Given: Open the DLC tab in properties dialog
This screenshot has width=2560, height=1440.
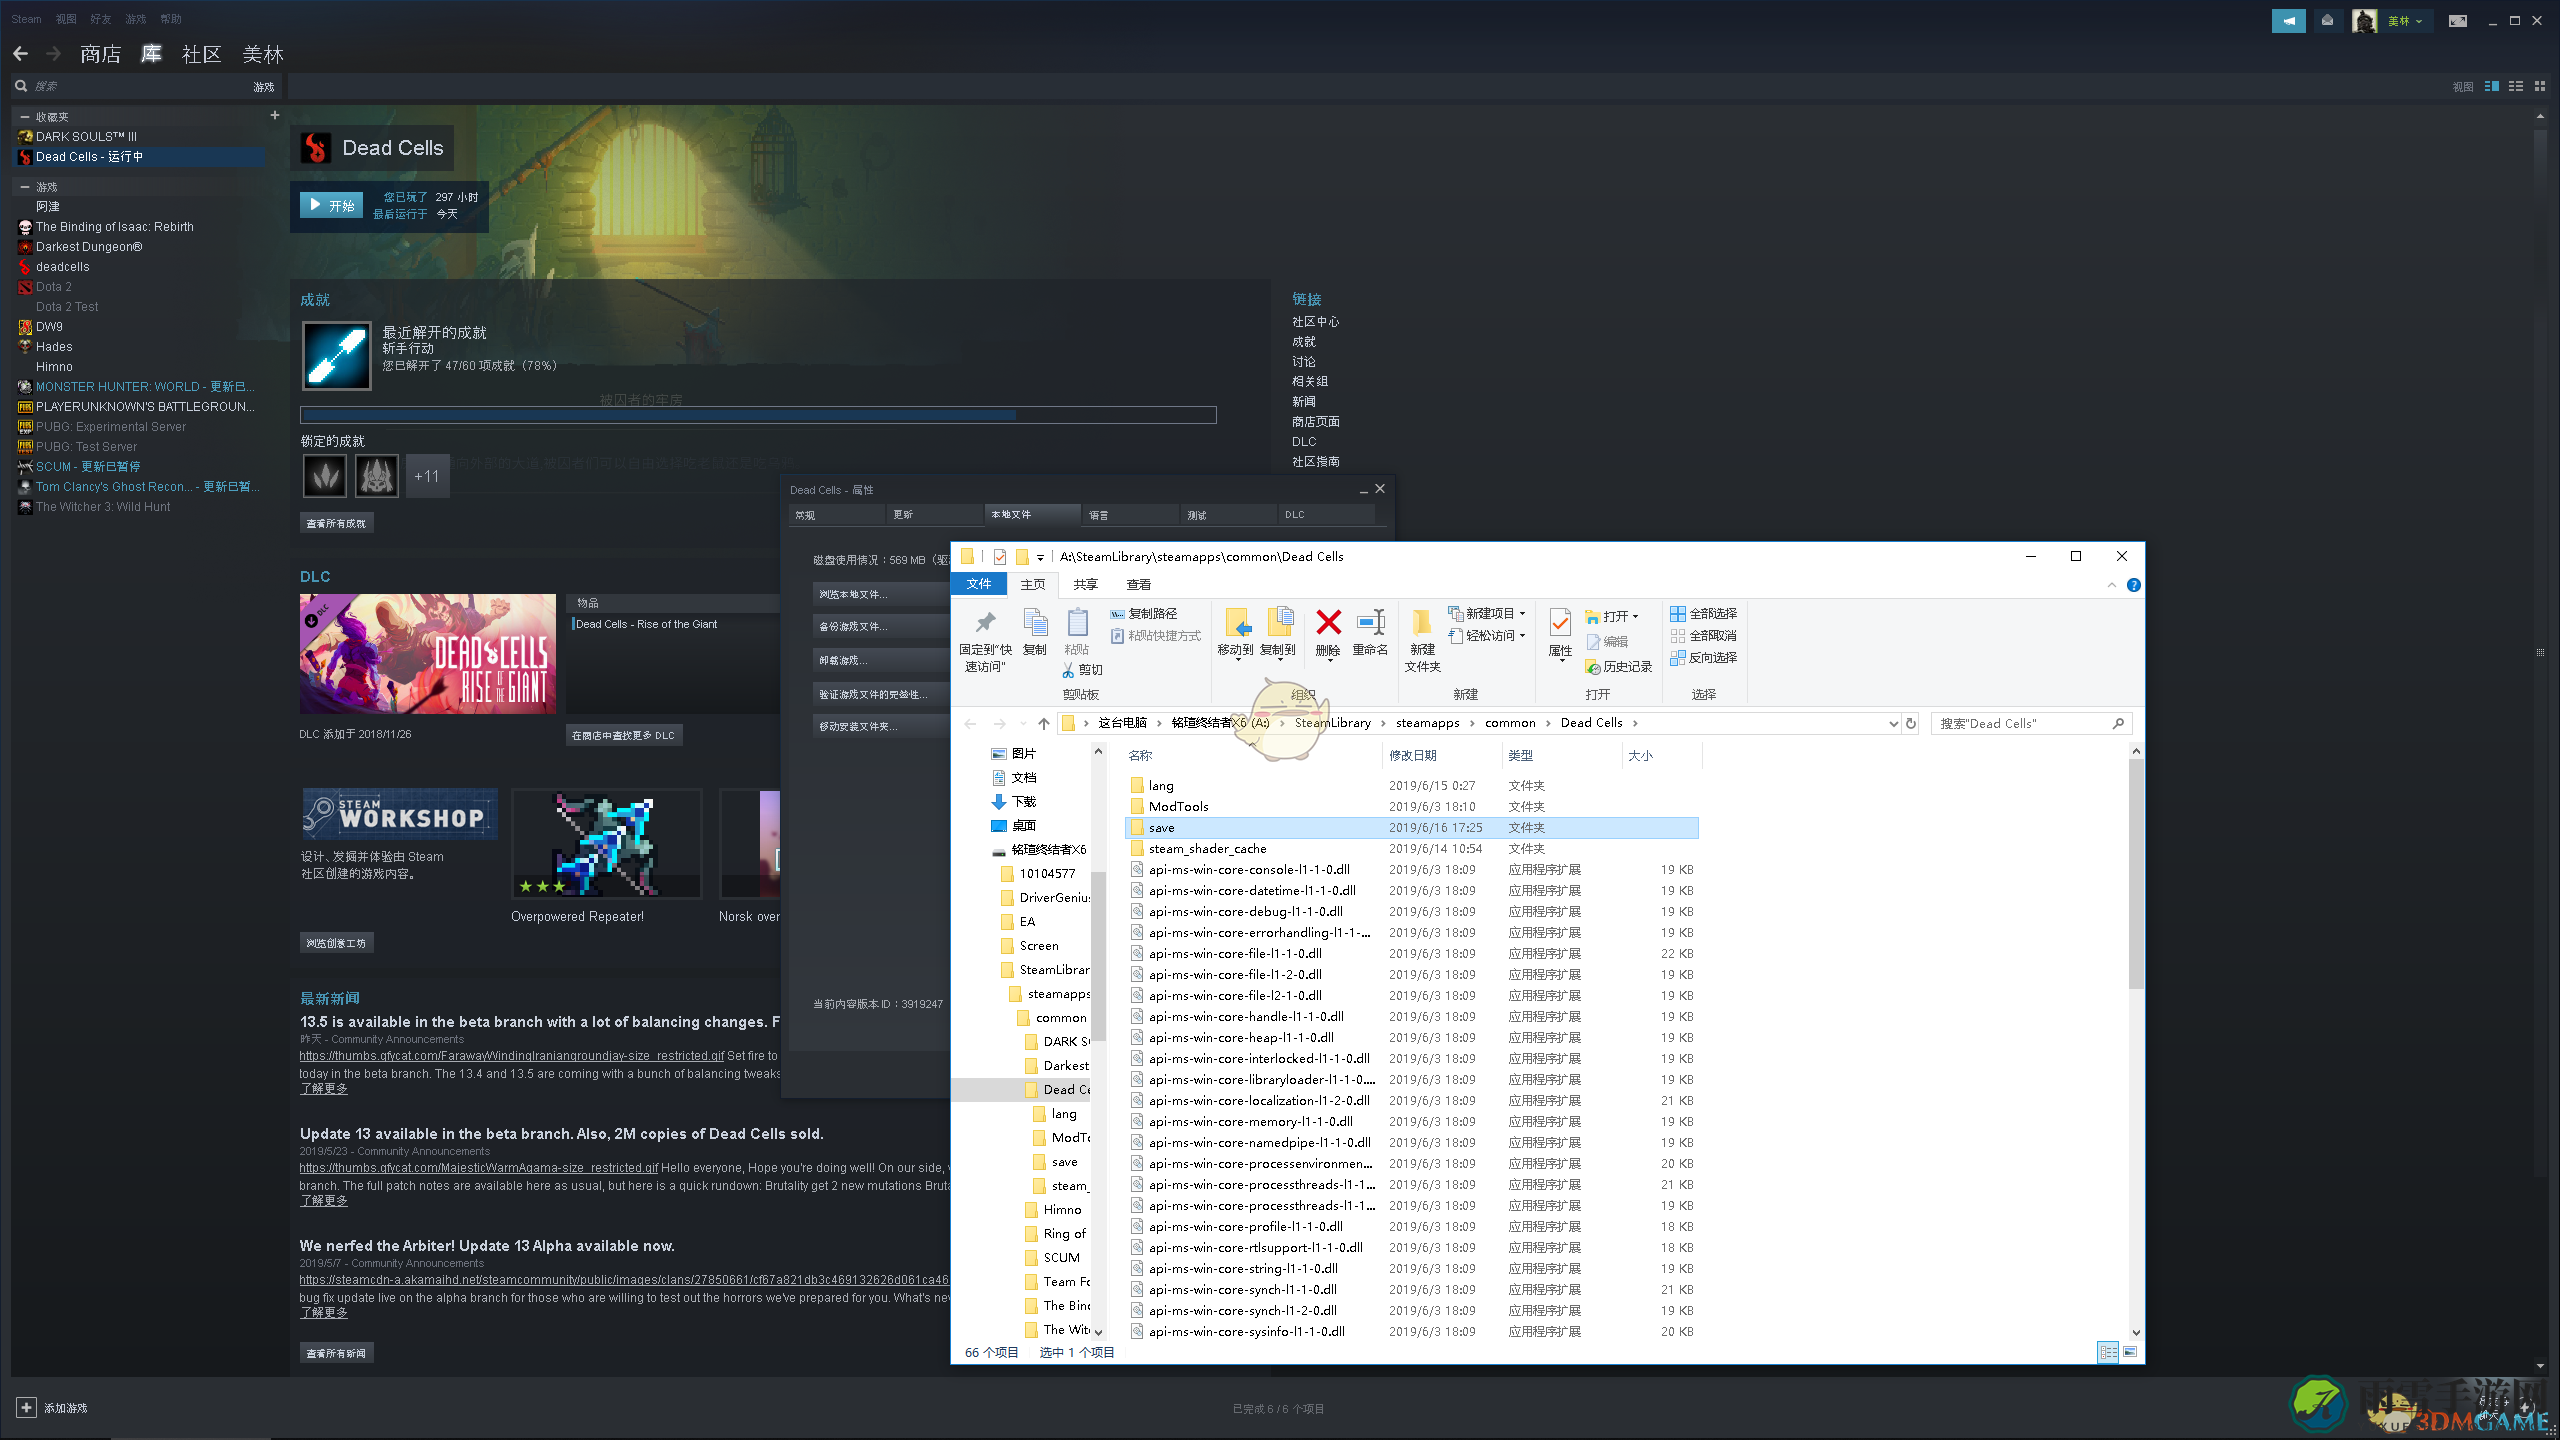Looking at the screenshot, I should [x=1325, y=514].
